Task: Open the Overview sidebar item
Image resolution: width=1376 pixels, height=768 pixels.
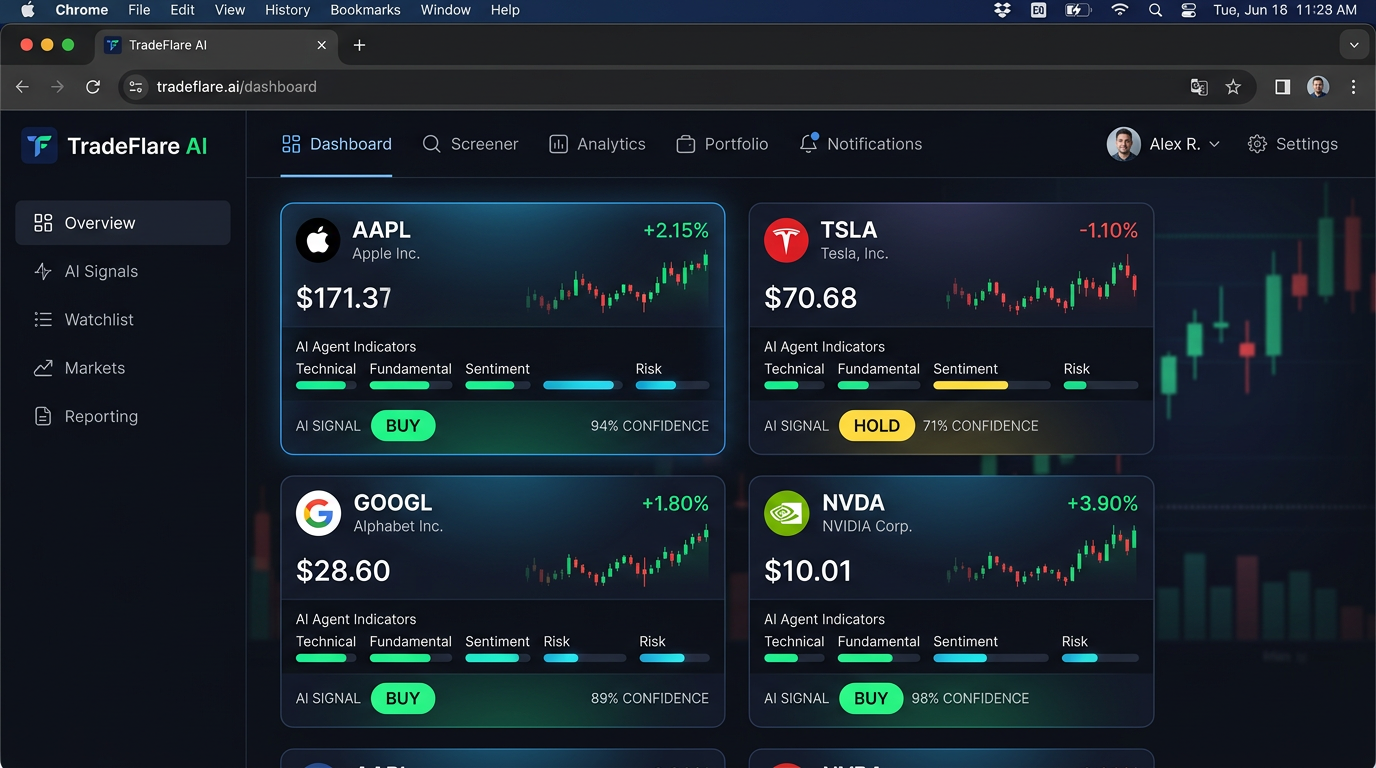Action: point(123,223)
